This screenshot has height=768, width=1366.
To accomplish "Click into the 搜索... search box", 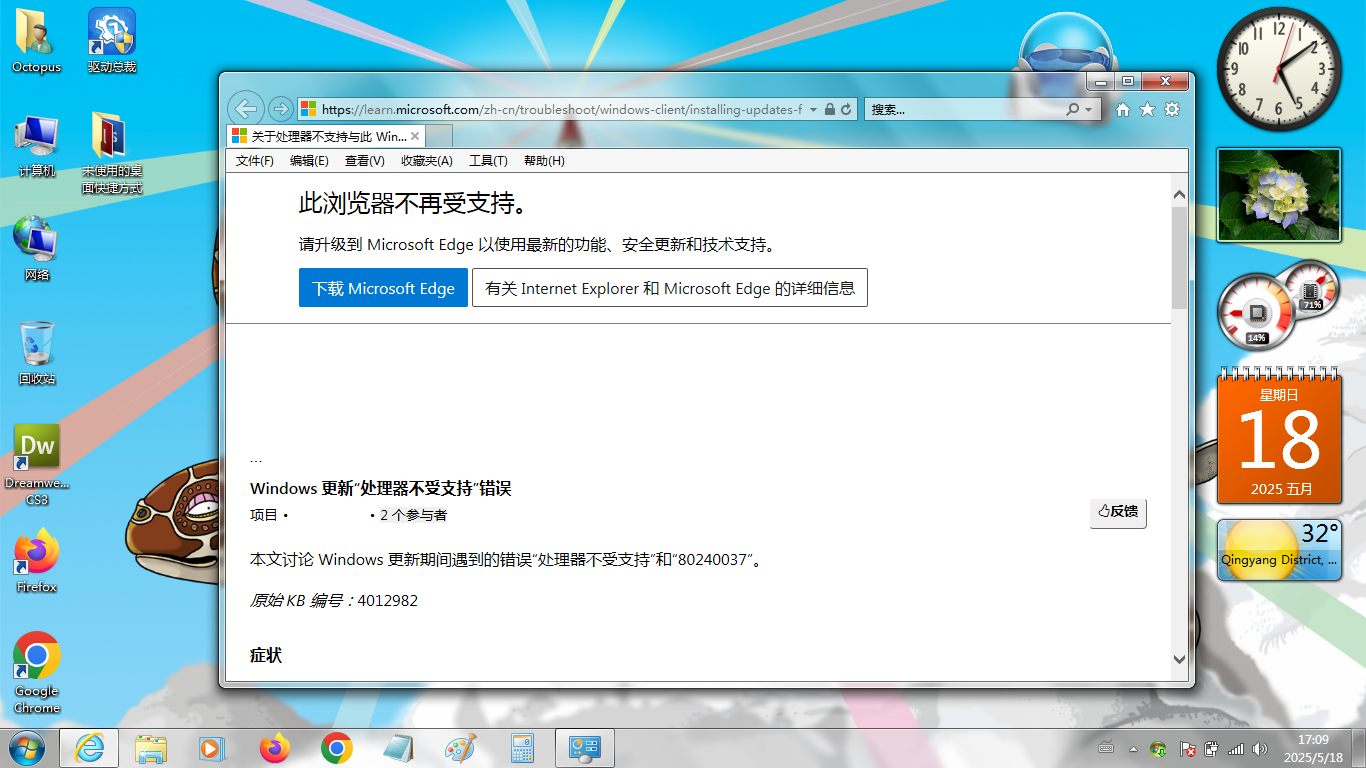I will [x=965, y=109].
